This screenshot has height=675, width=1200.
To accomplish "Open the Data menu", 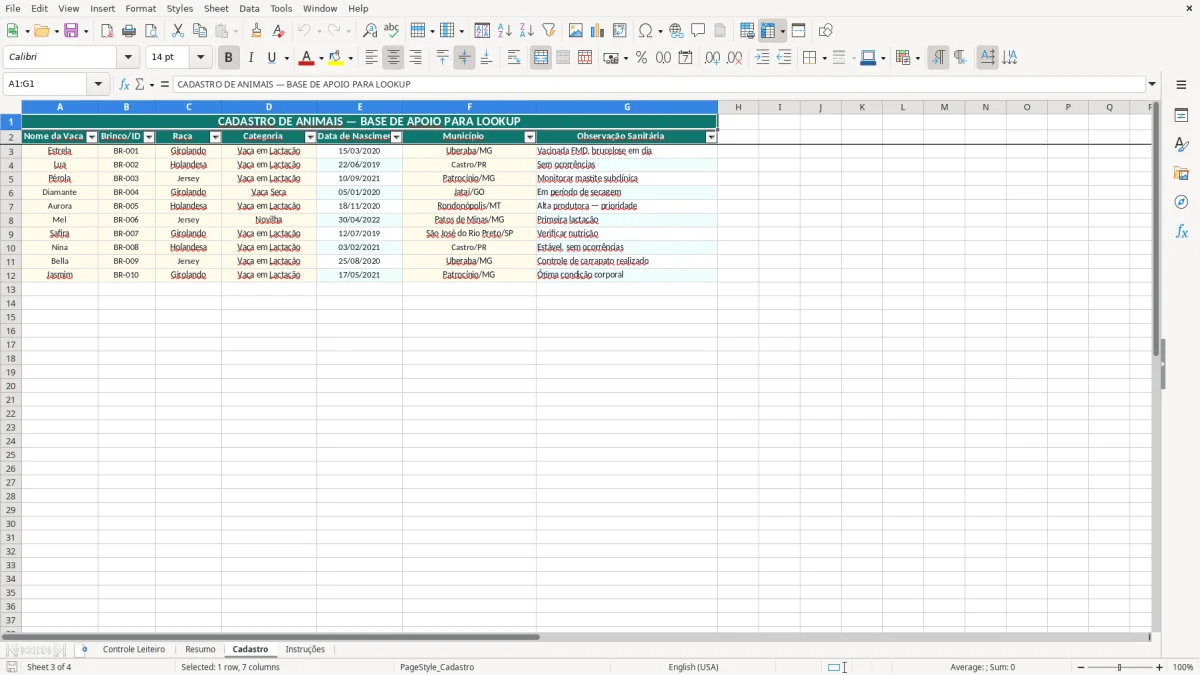I will tap(249, 8).
